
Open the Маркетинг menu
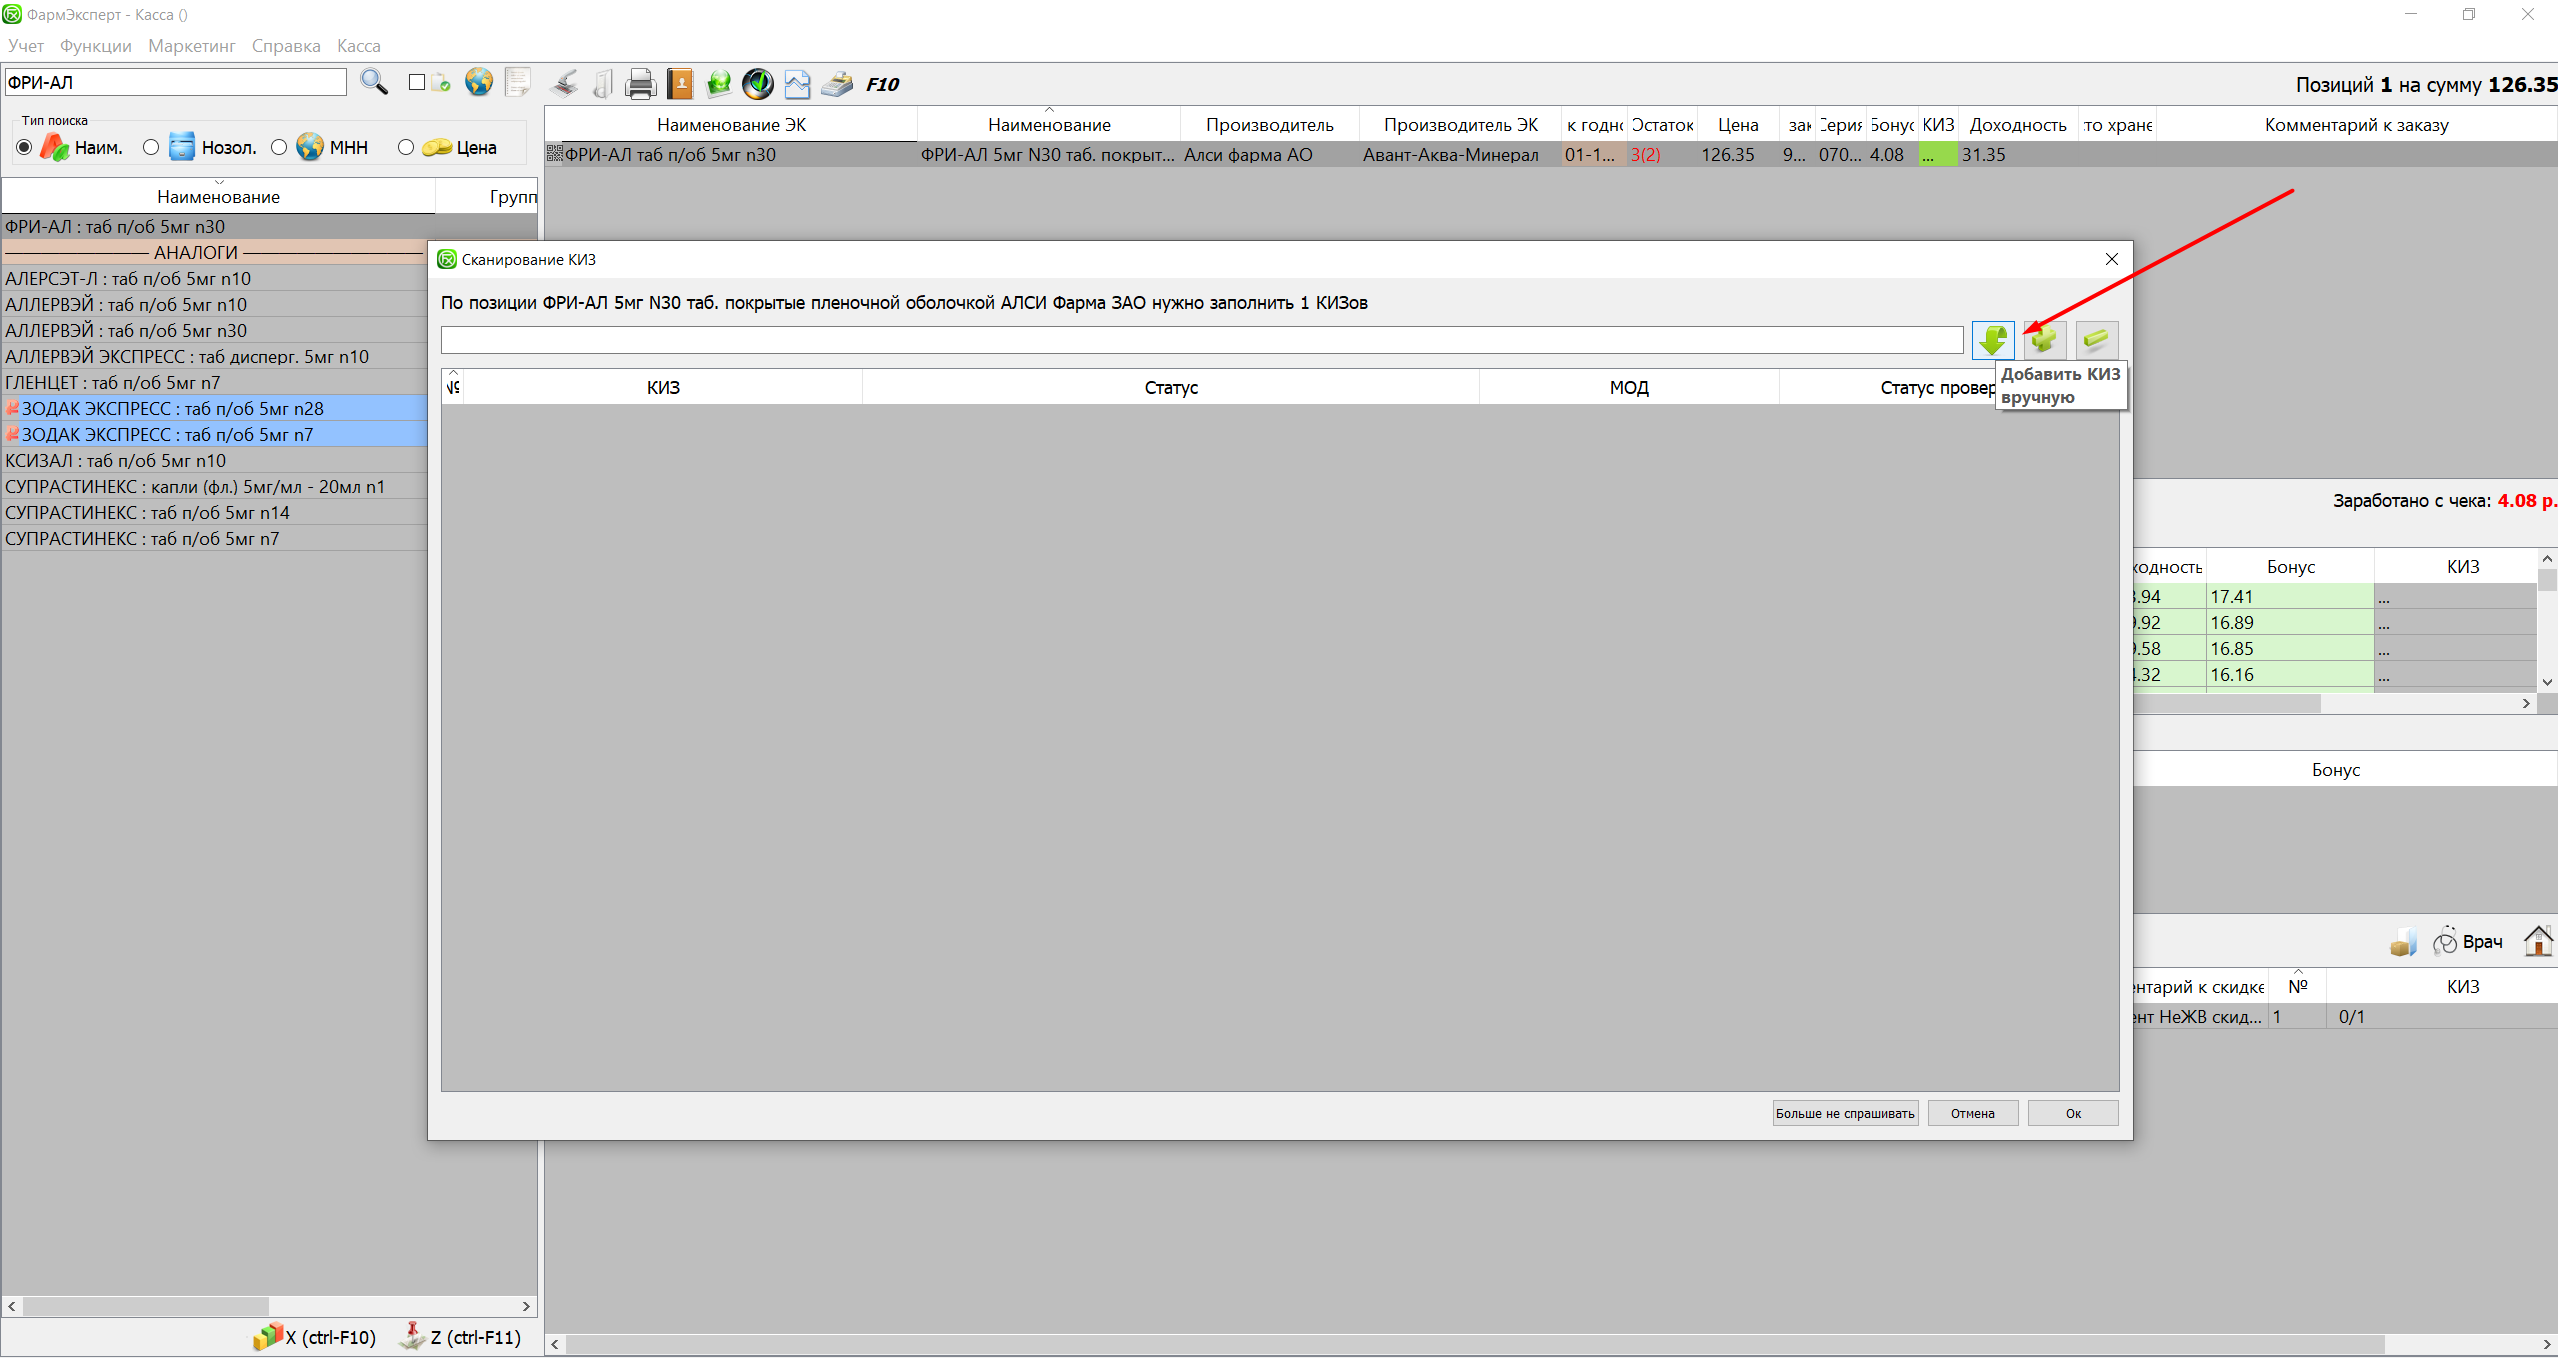[191, 46]
